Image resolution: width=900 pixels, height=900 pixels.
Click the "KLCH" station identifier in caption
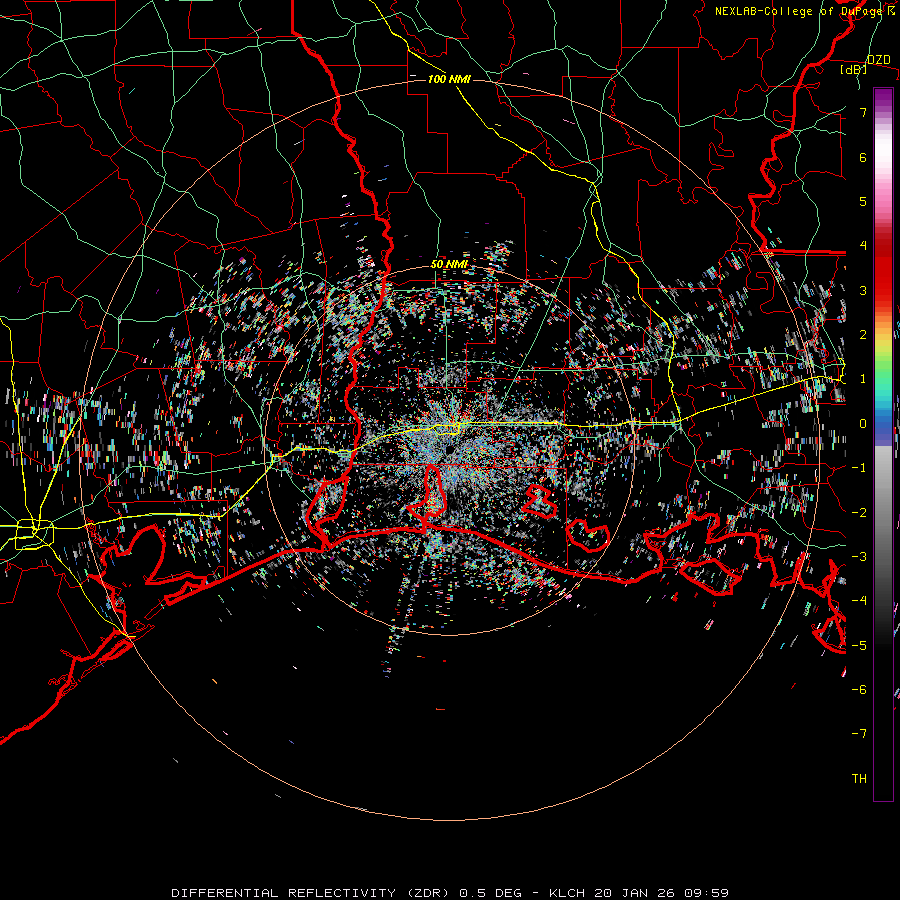pyautogui.click(x=567, y=893)
